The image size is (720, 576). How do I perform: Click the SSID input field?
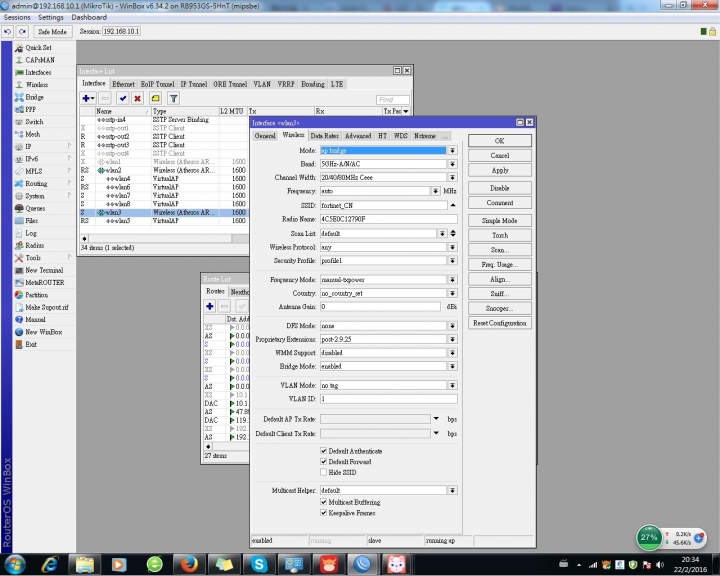(383, 205)
